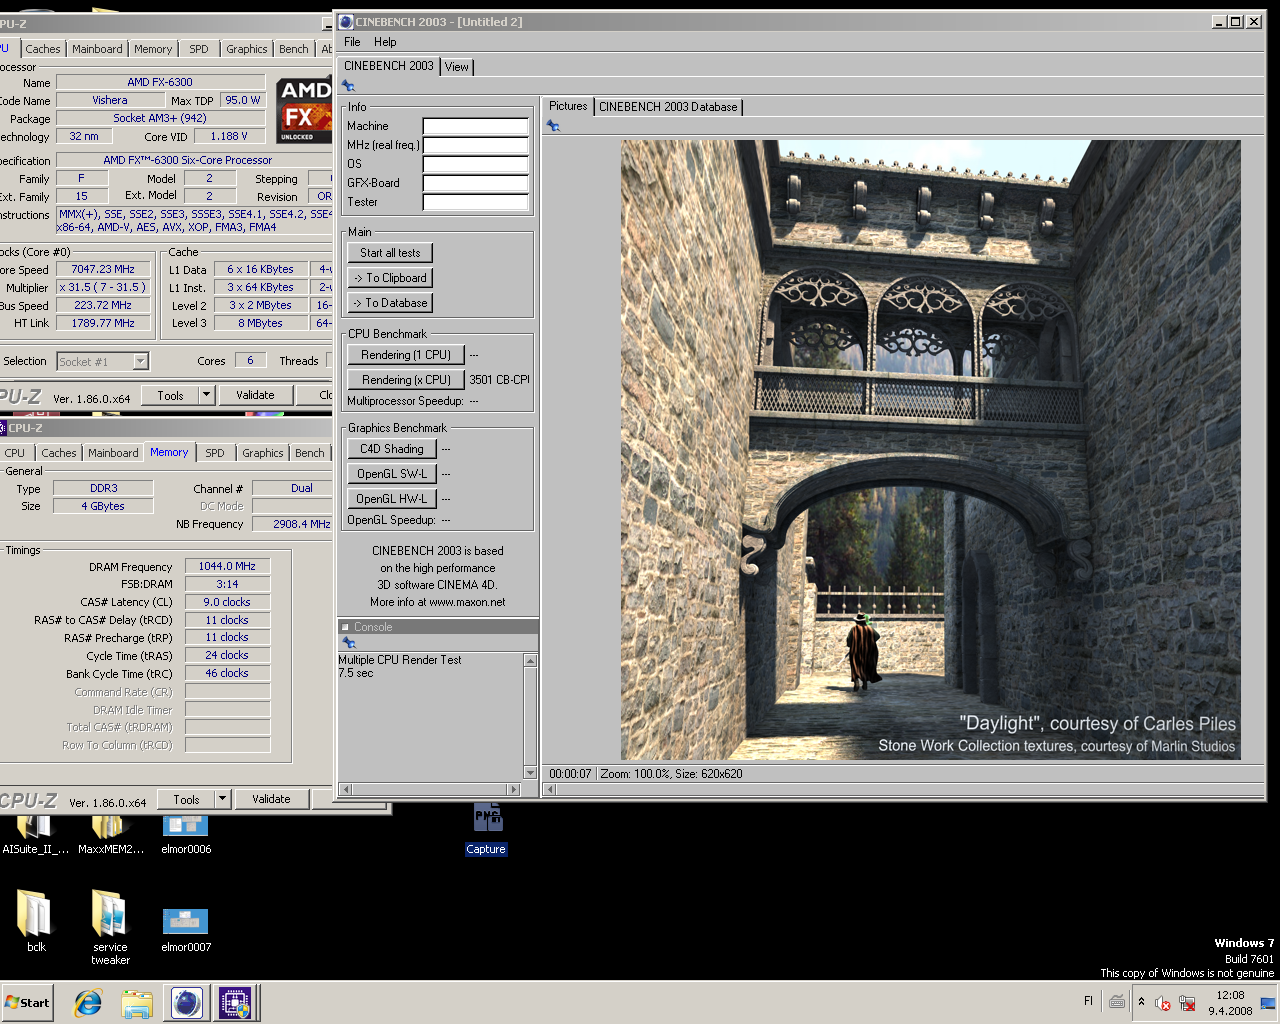Image resolution: width=1280 pixels, height=1024 pixels.
Task: Click the CINEBENCH window title bar icon
Action: pyautogui.click(x=346, y=21)
